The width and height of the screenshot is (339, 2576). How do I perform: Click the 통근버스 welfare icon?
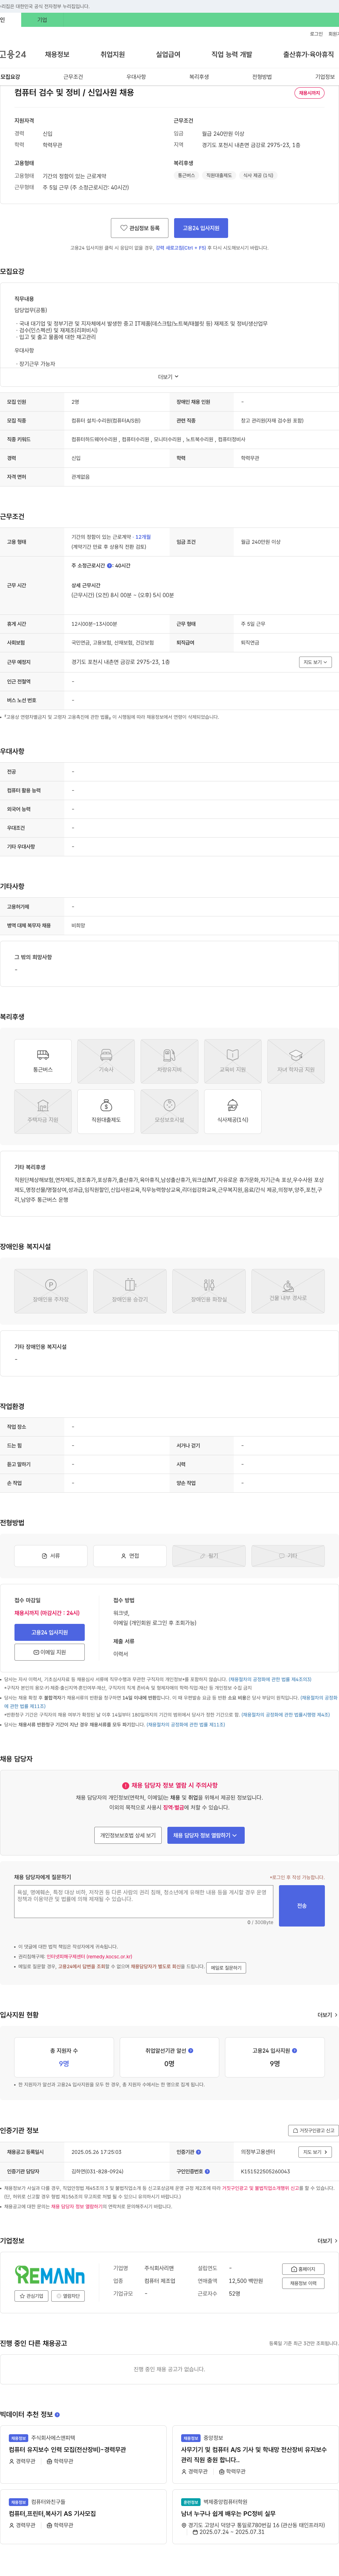(43, 1061)
